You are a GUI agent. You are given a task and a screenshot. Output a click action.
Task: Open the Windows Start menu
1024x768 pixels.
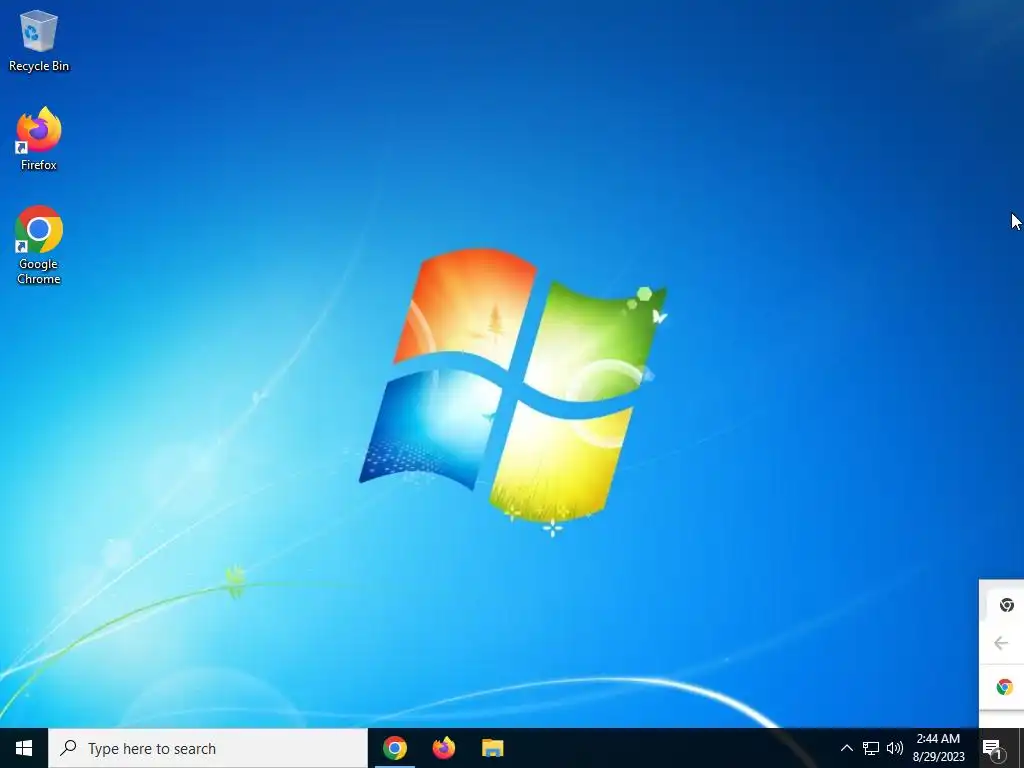point(24,748)
